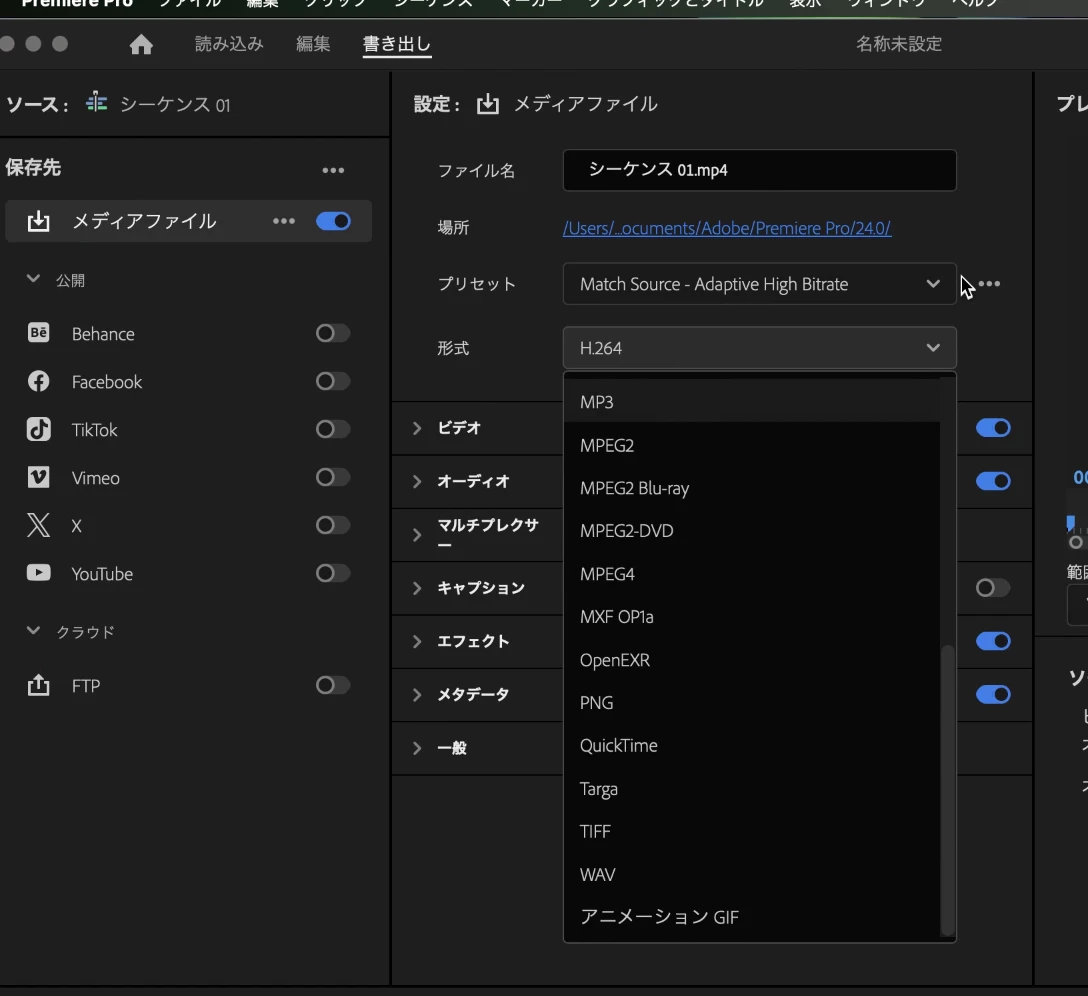
Task: Collapse the 公開 section
Action: pyautogui.click(x=33, y=279)
